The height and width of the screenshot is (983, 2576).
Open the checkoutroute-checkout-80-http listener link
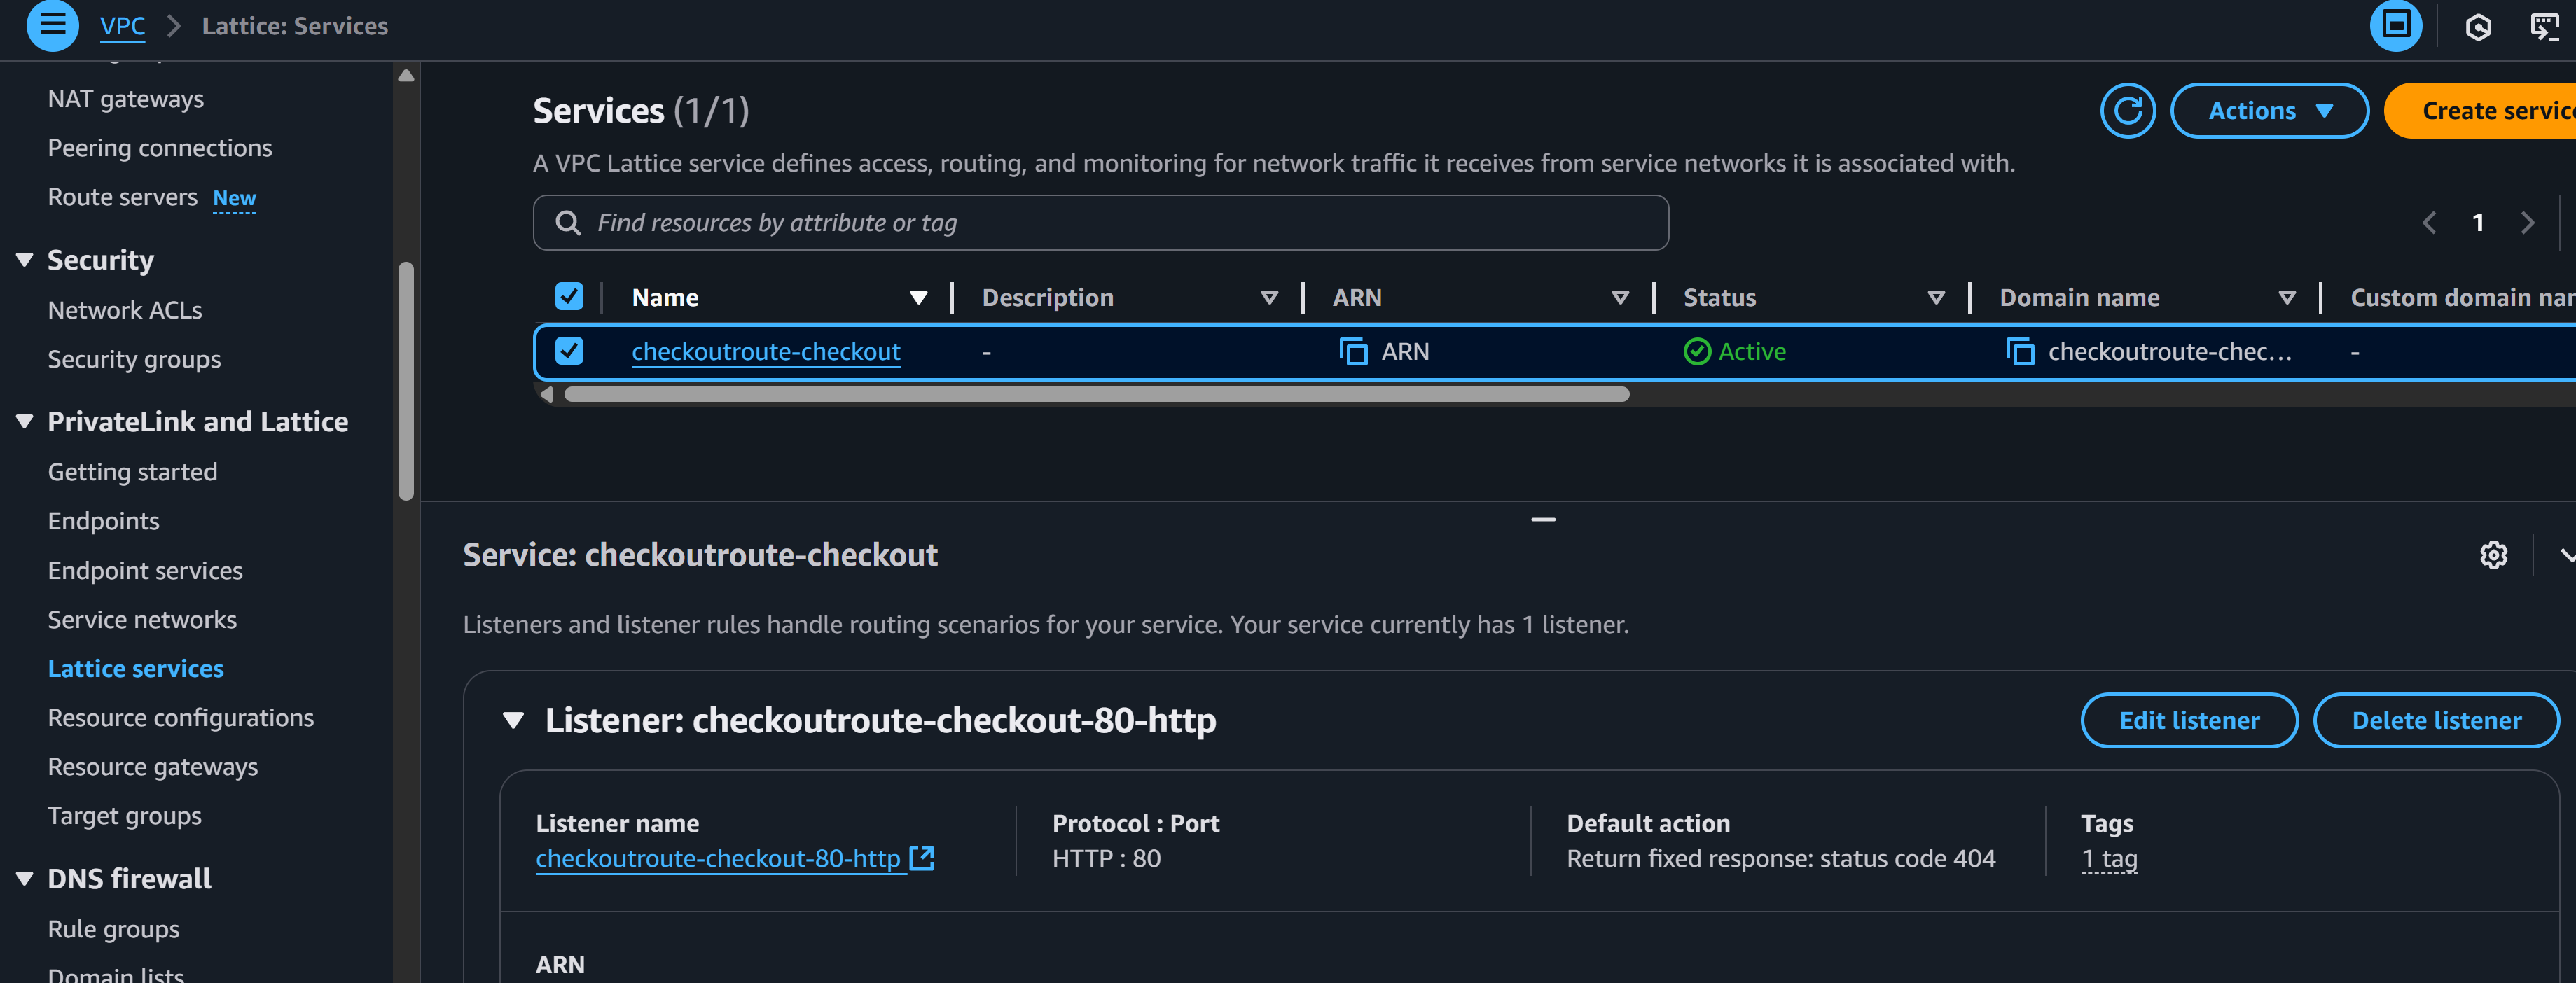[x=718, y=859]
